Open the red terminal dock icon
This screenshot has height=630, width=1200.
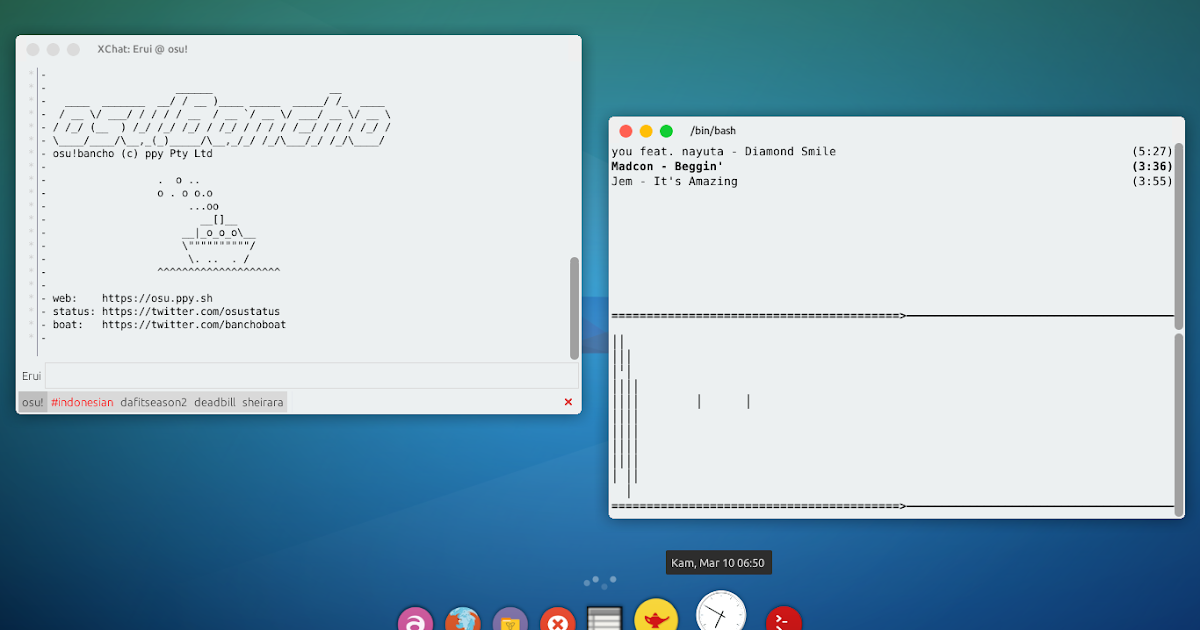(784, 620)
